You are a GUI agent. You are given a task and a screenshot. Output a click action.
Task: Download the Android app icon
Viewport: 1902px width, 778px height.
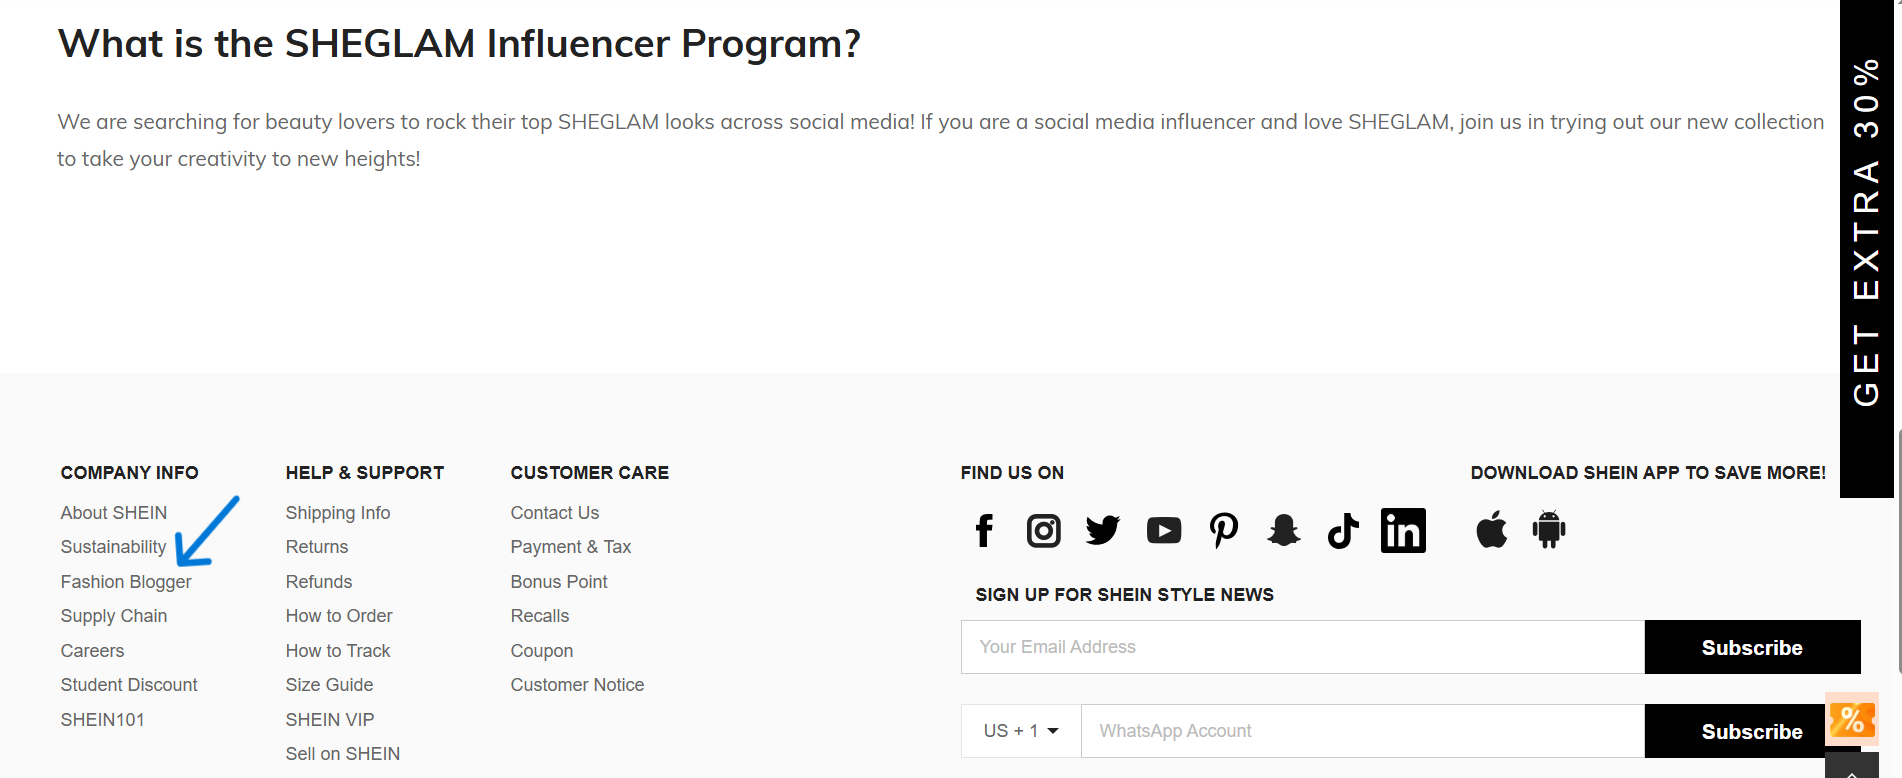pyautogui.click(x=1549, y=530)
